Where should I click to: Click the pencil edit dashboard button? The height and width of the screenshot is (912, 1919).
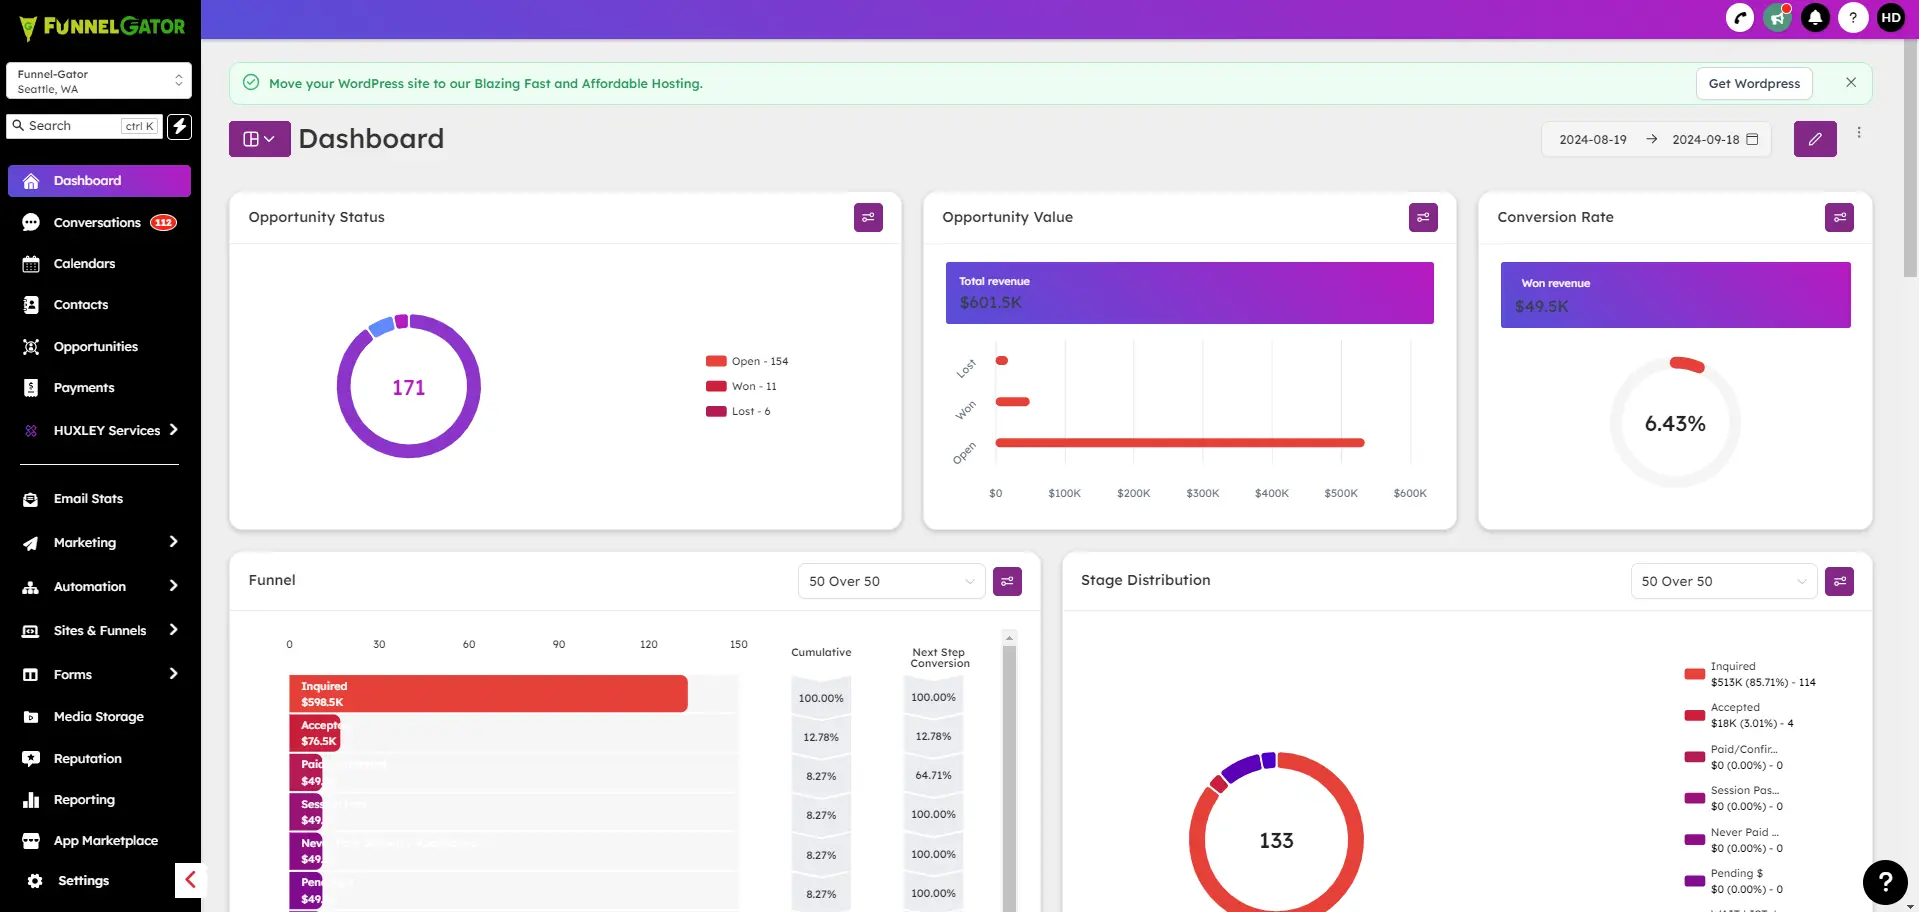(x=1815, y=139)
